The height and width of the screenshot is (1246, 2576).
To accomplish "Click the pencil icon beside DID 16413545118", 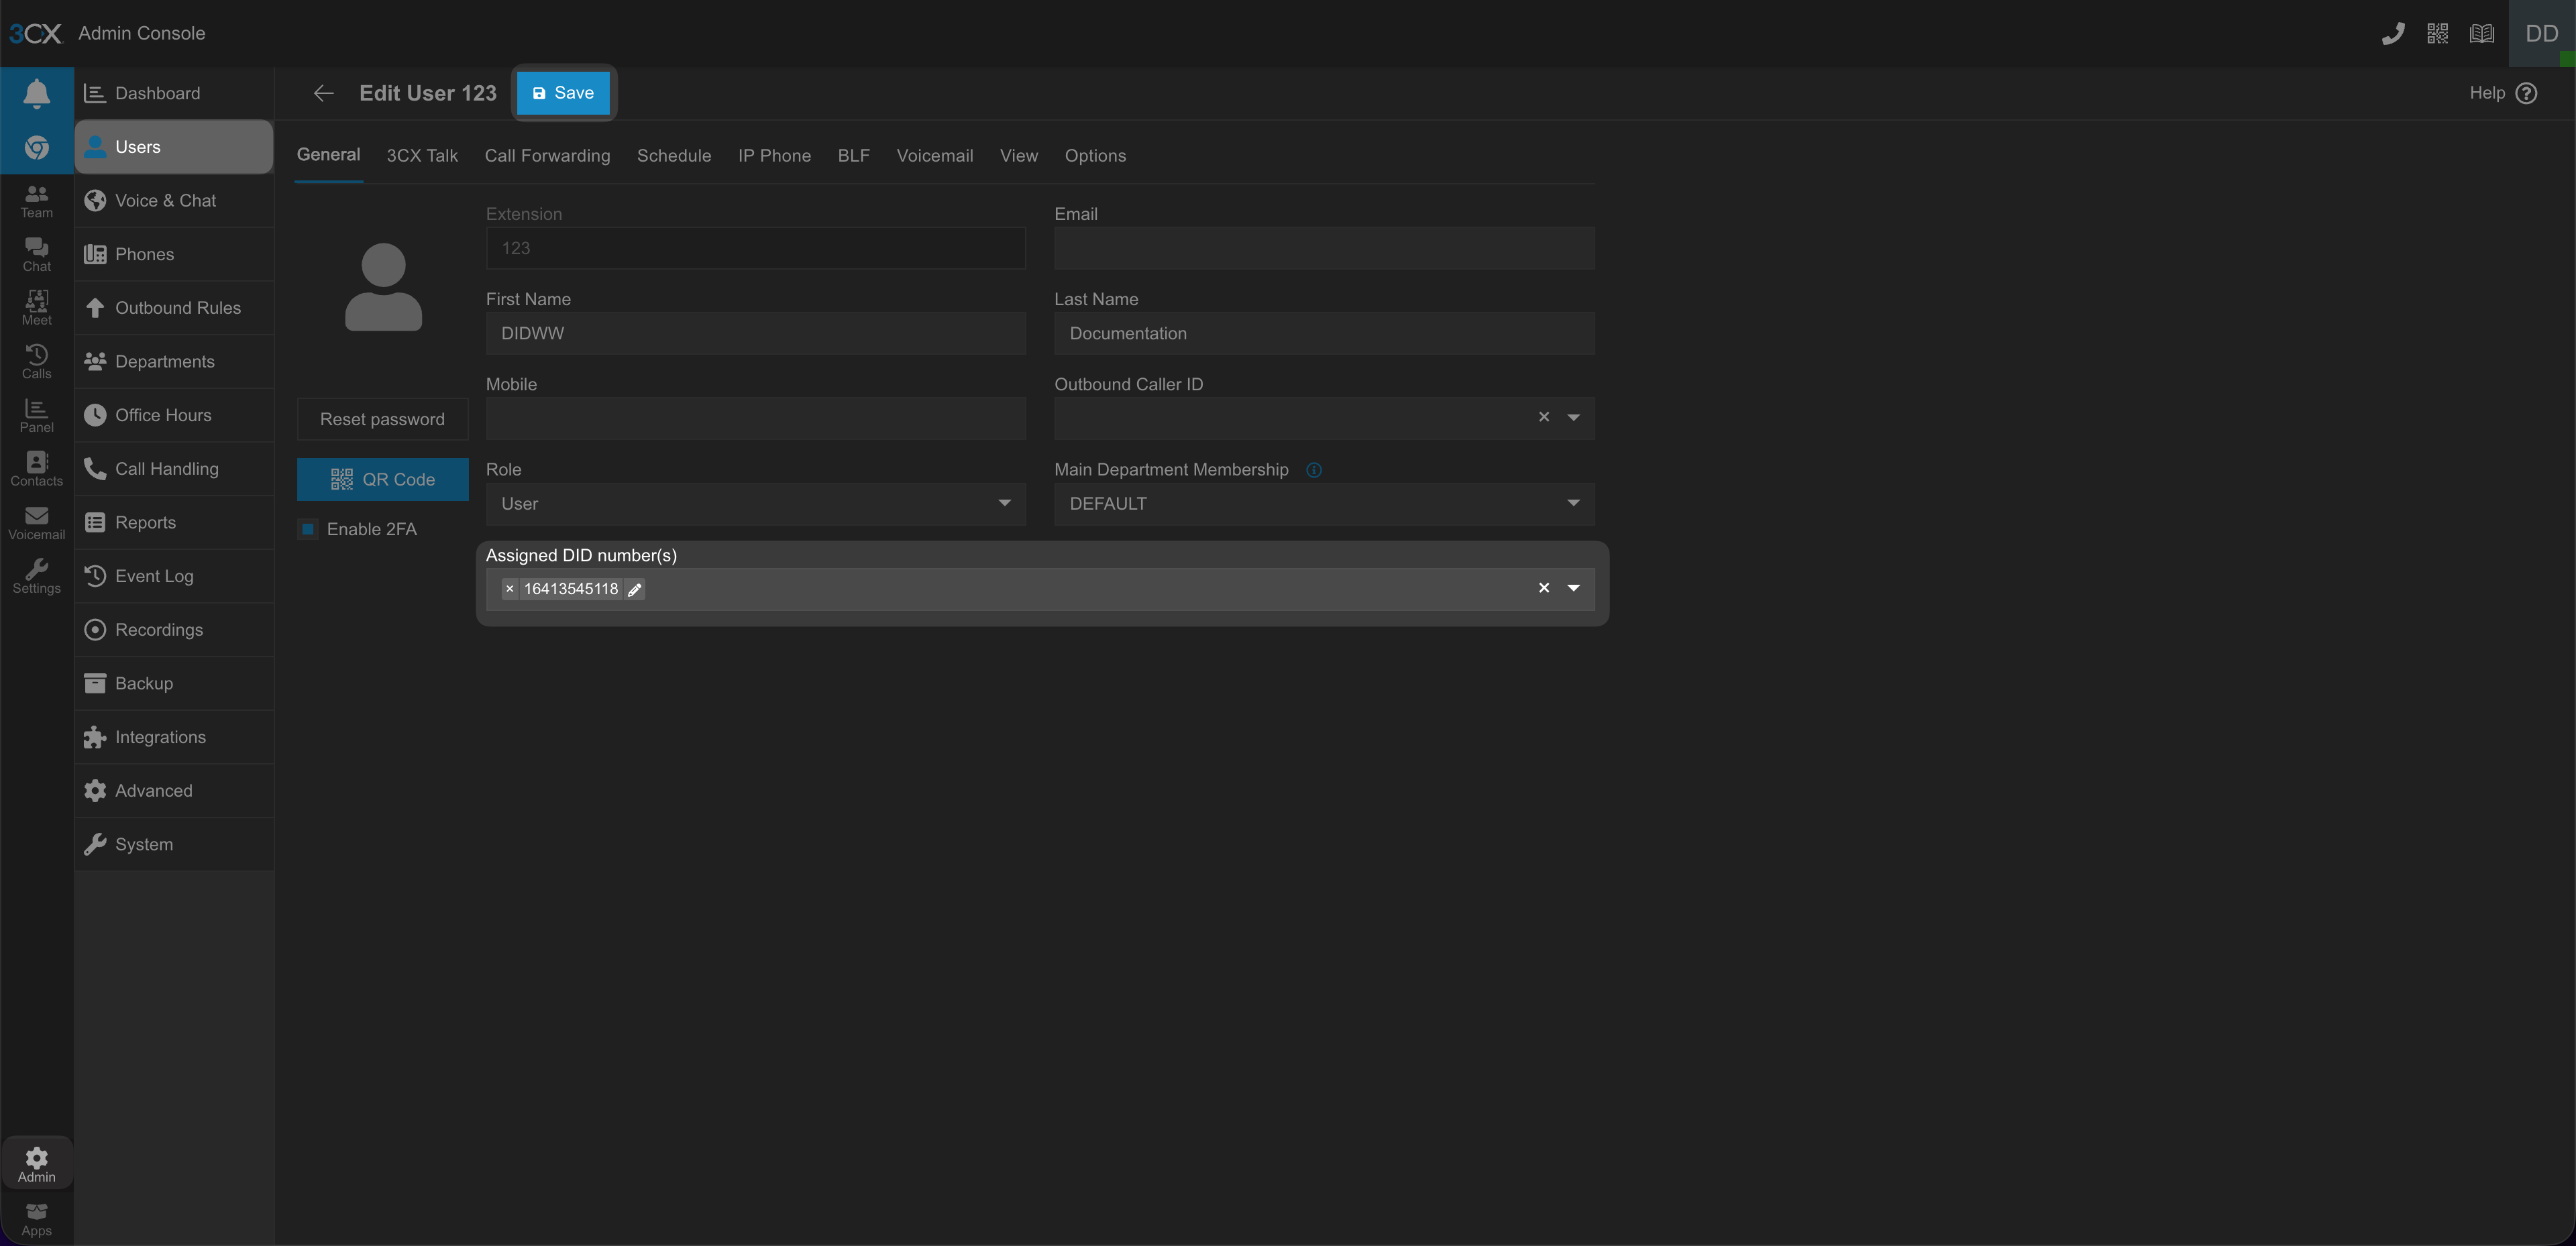I will 634,589.
